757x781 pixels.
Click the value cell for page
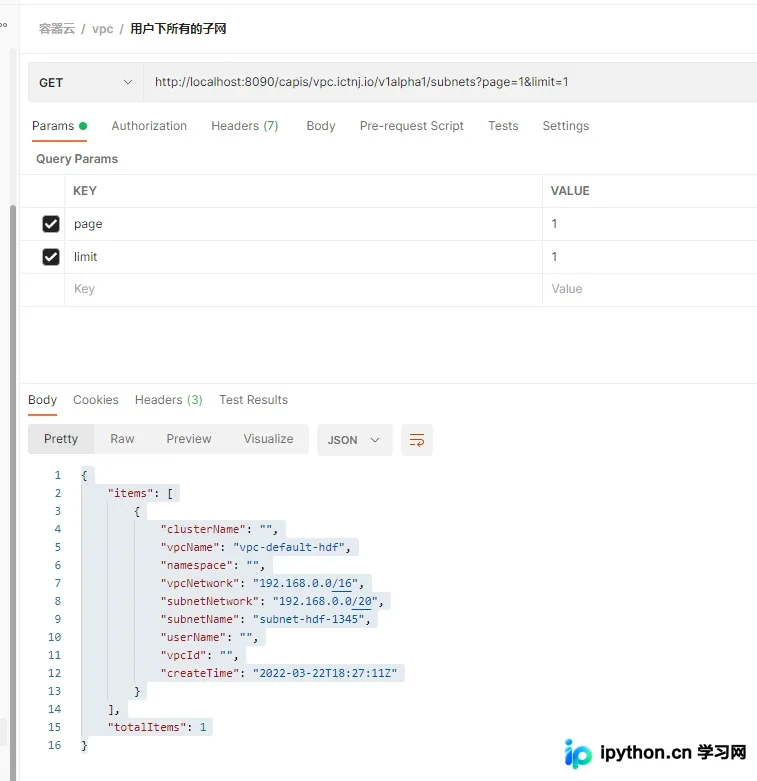click(x=649, y=224)
